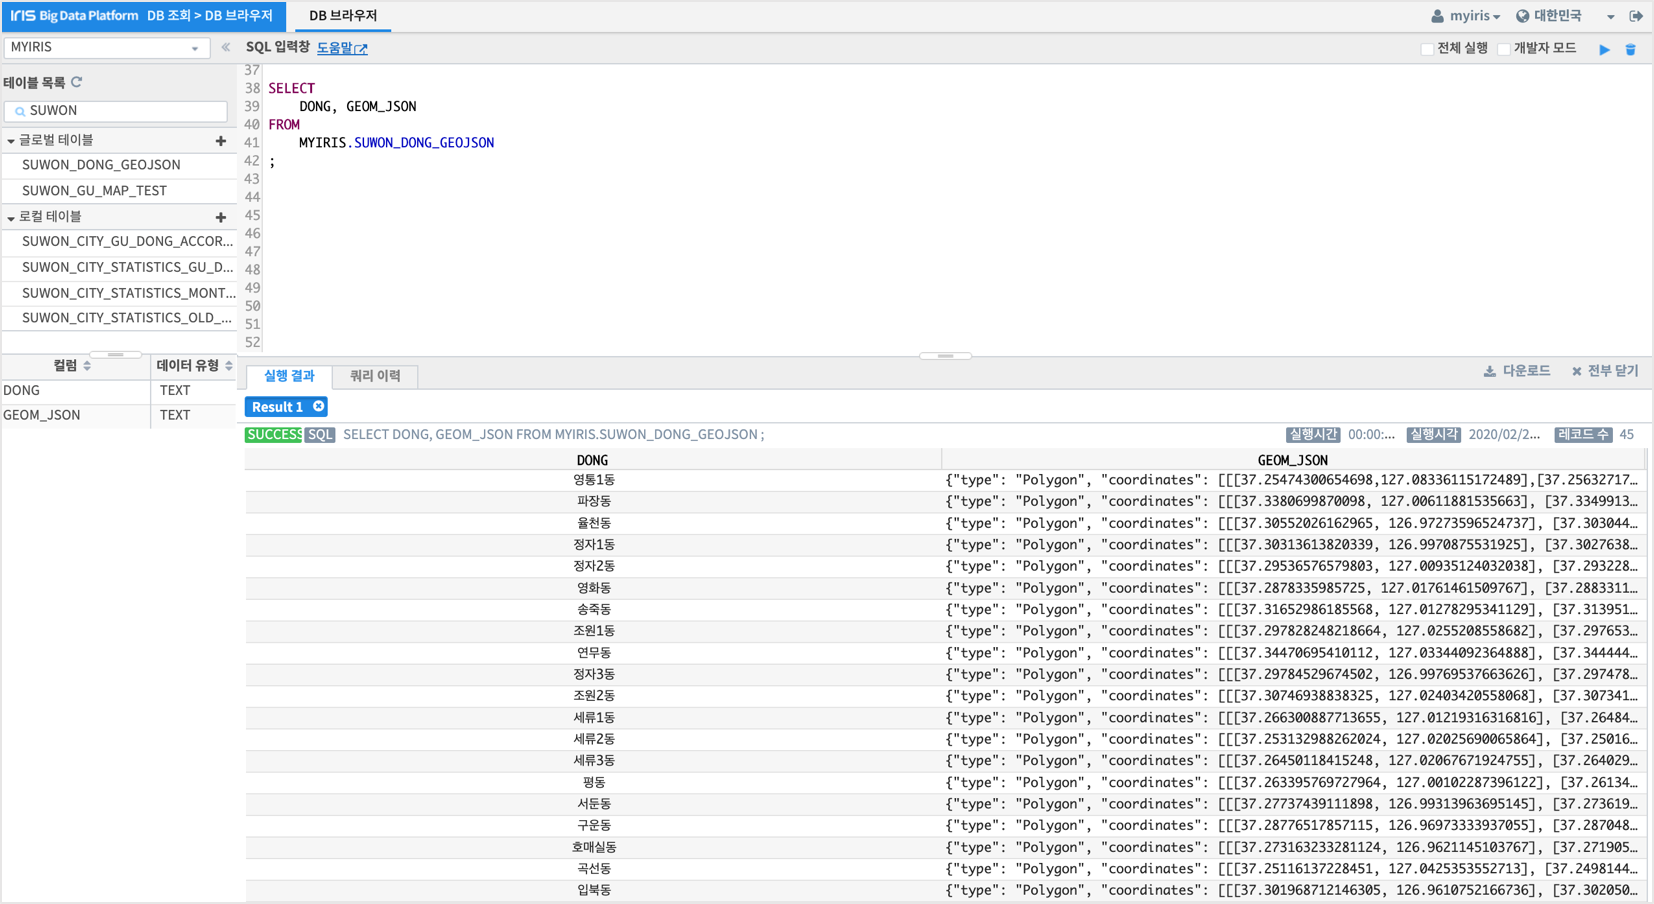Clear the SQL editor with trash icon

(x=1630, y=49)
